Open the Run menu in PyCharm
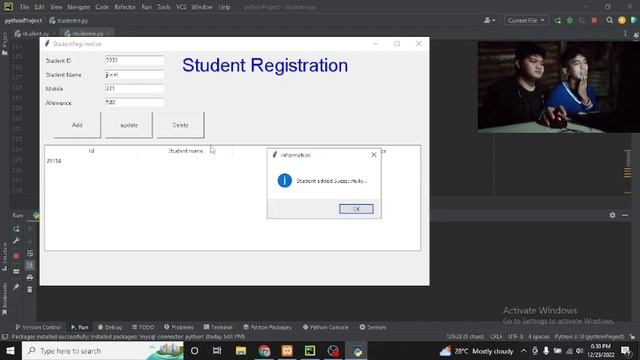 [146, 7]
